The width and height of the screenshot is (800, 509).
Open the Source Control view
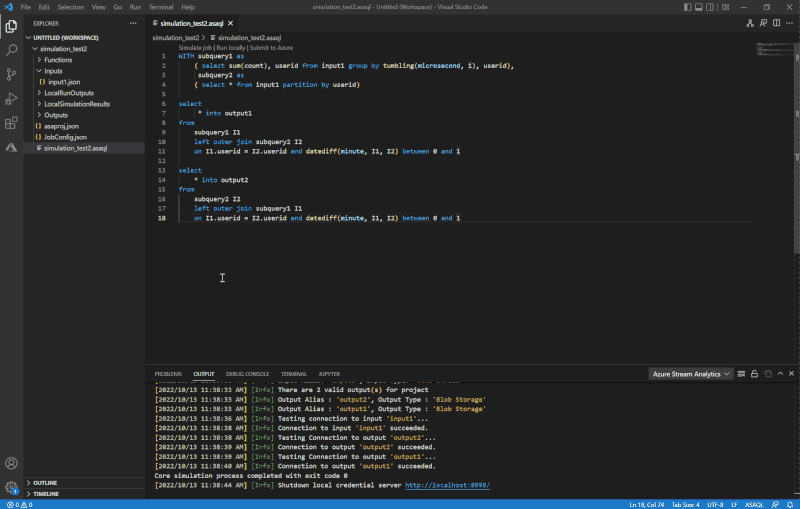tap(11, 74)
